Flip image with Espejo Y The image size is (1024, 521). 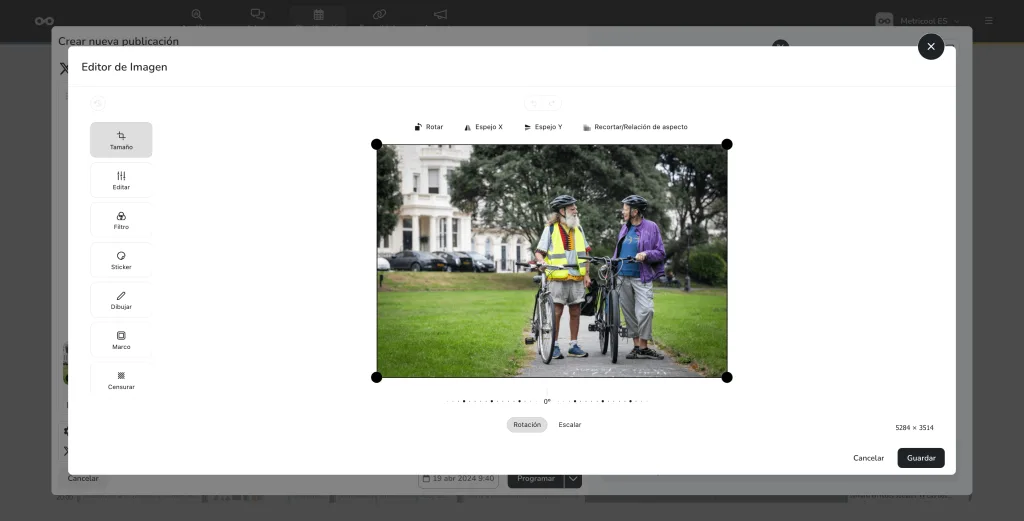543,127
